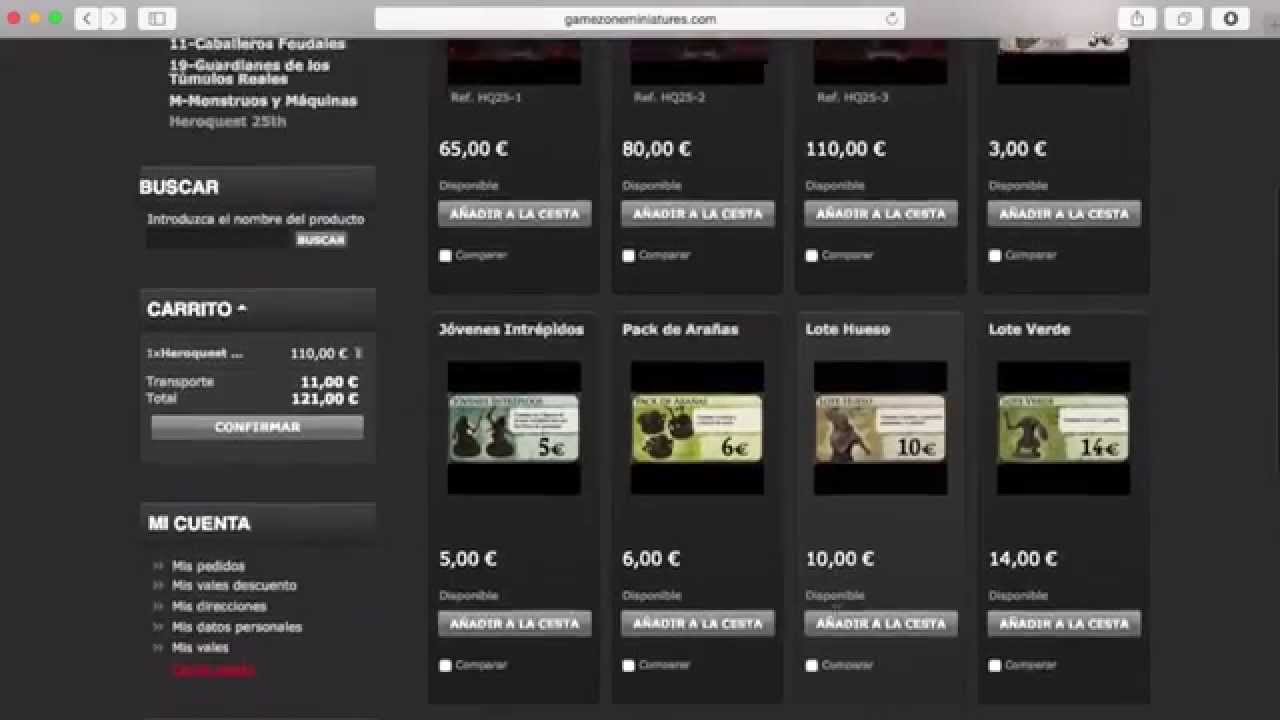1280x720 pixels.
Task: Open category 19-Guardianes de los Túmulos Reales
Action: coord(249,72)
